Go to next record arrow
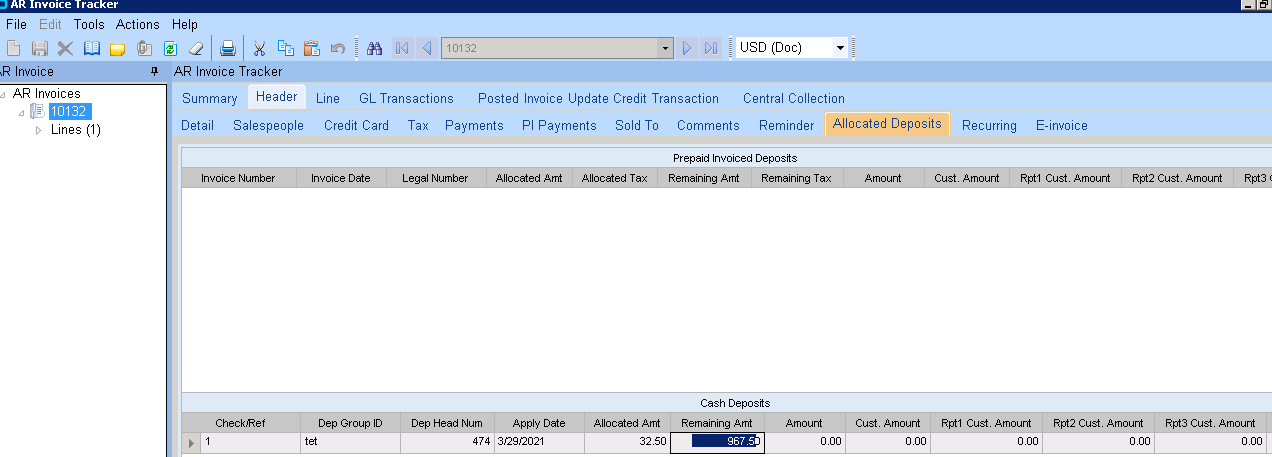 pos(687,48)
